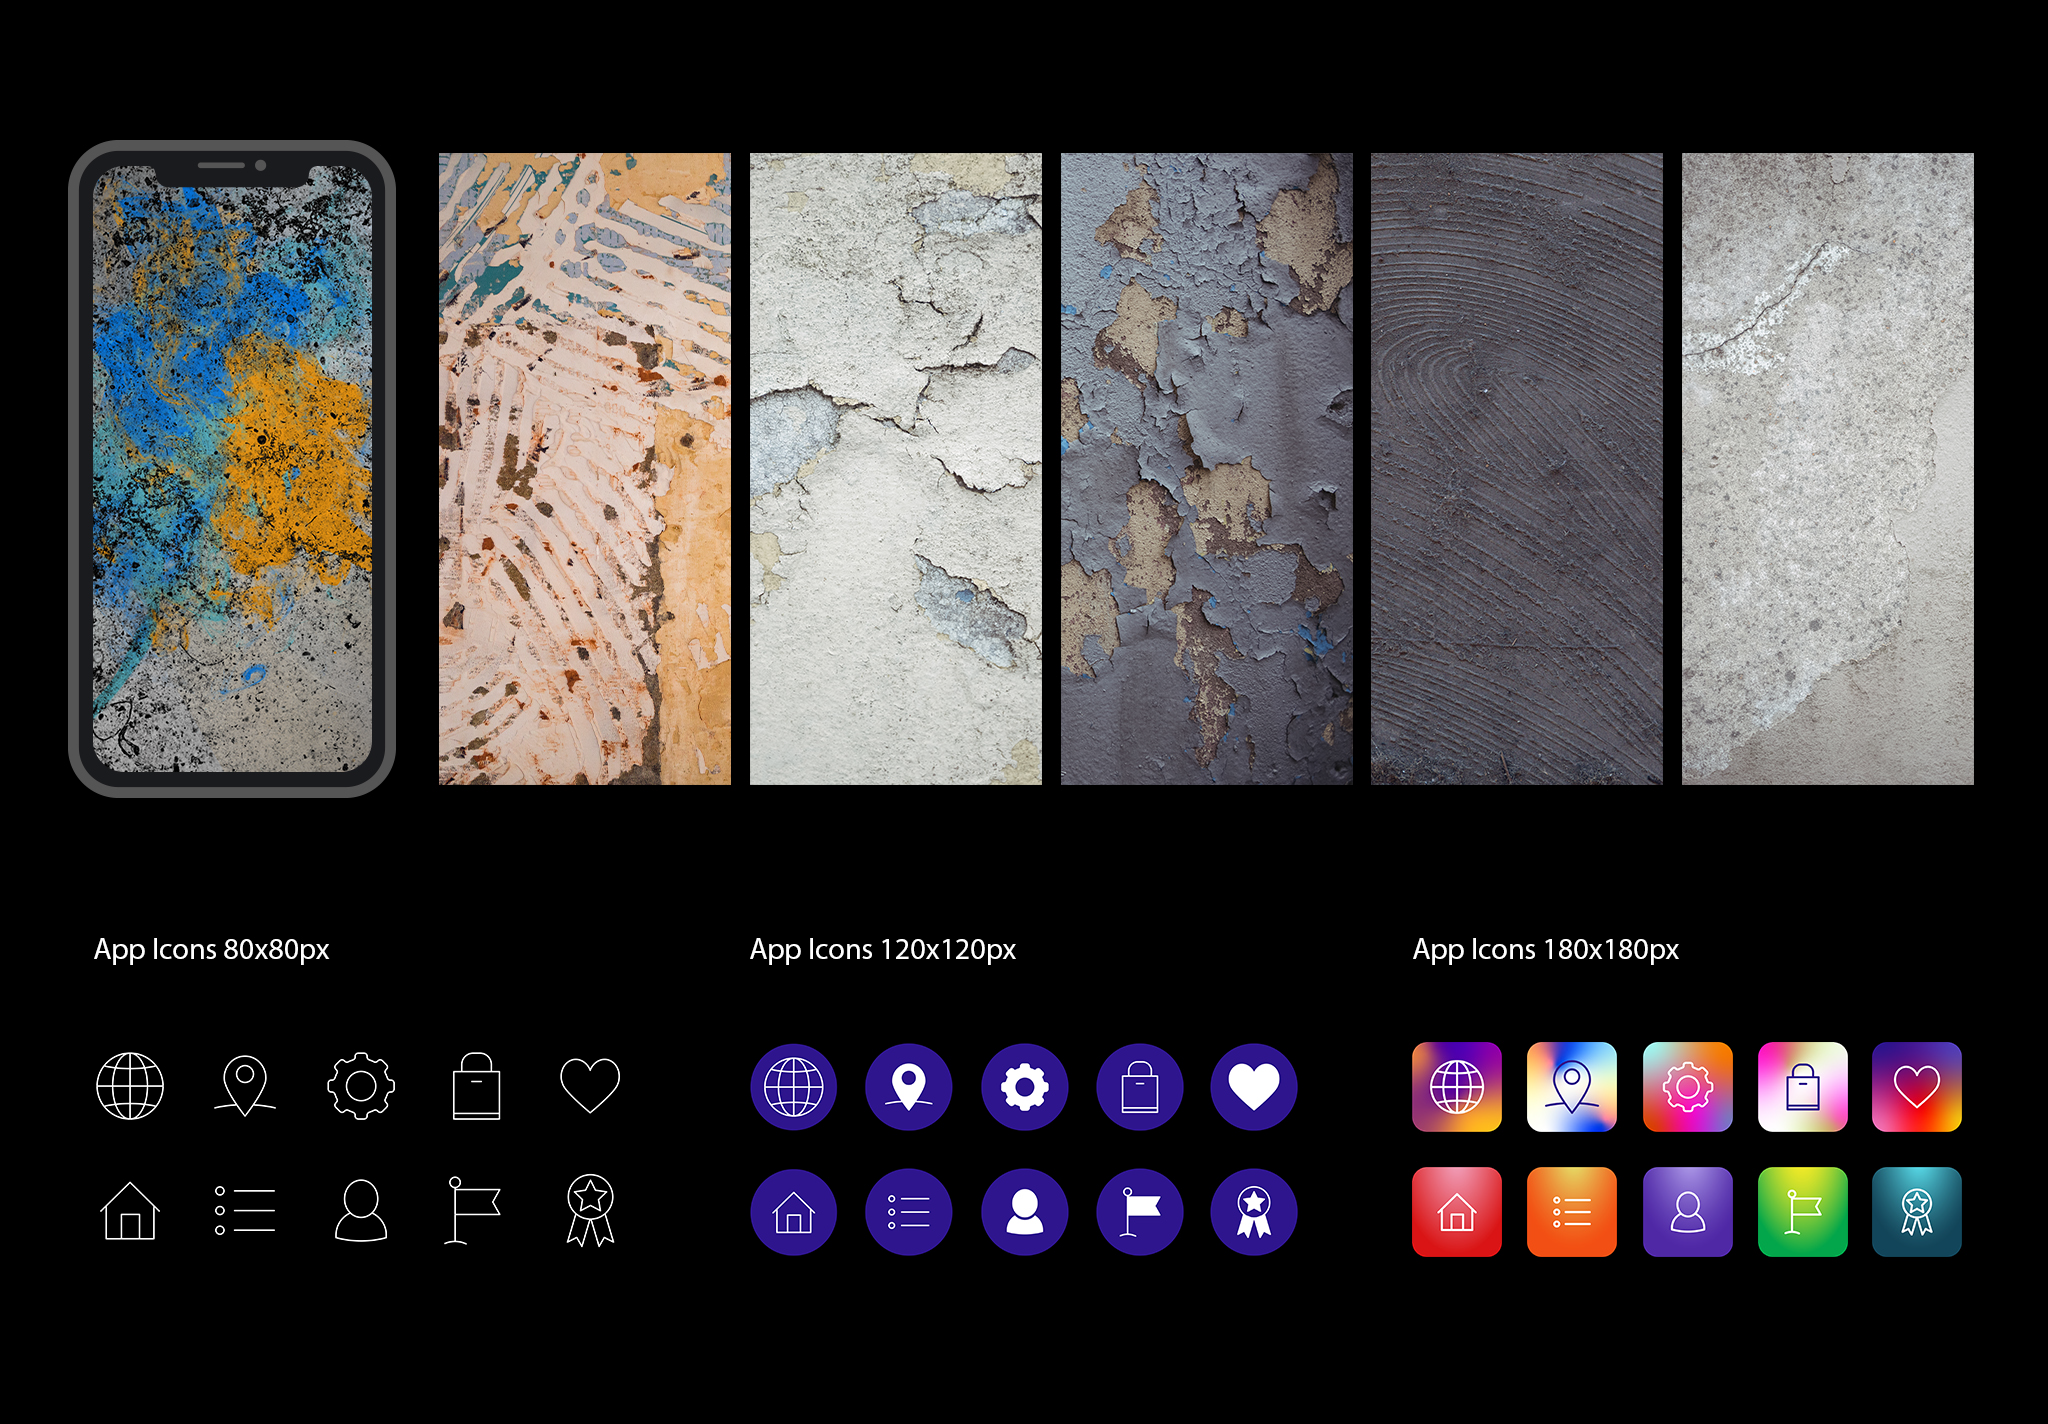The width and height of the screenshot is (2048, 1424).
Task: Select the peach orange painted texture wallpaper
Action: click(585, 468)
